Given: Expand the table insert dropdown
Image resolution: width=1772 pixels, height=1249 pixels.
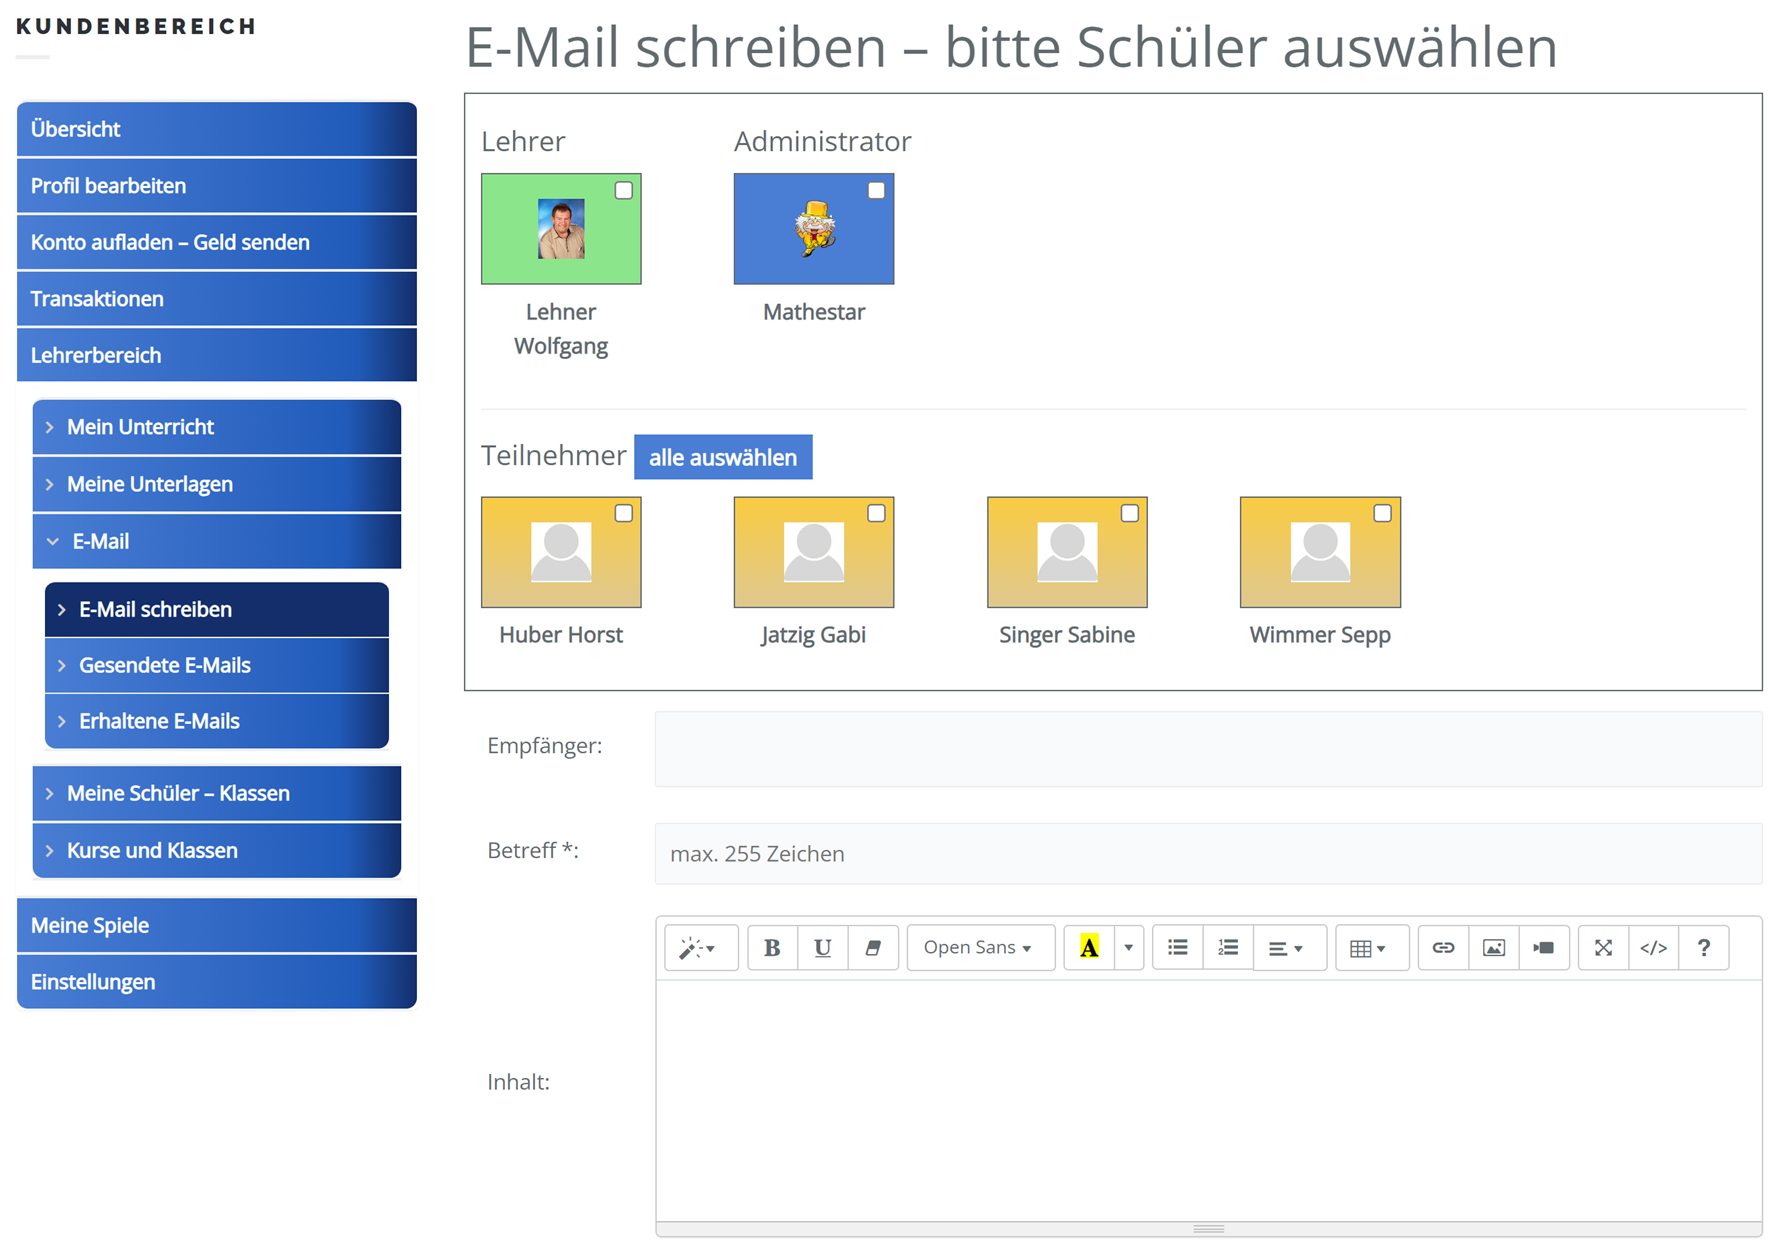Looking at the screenshot, I should 1367,947.
